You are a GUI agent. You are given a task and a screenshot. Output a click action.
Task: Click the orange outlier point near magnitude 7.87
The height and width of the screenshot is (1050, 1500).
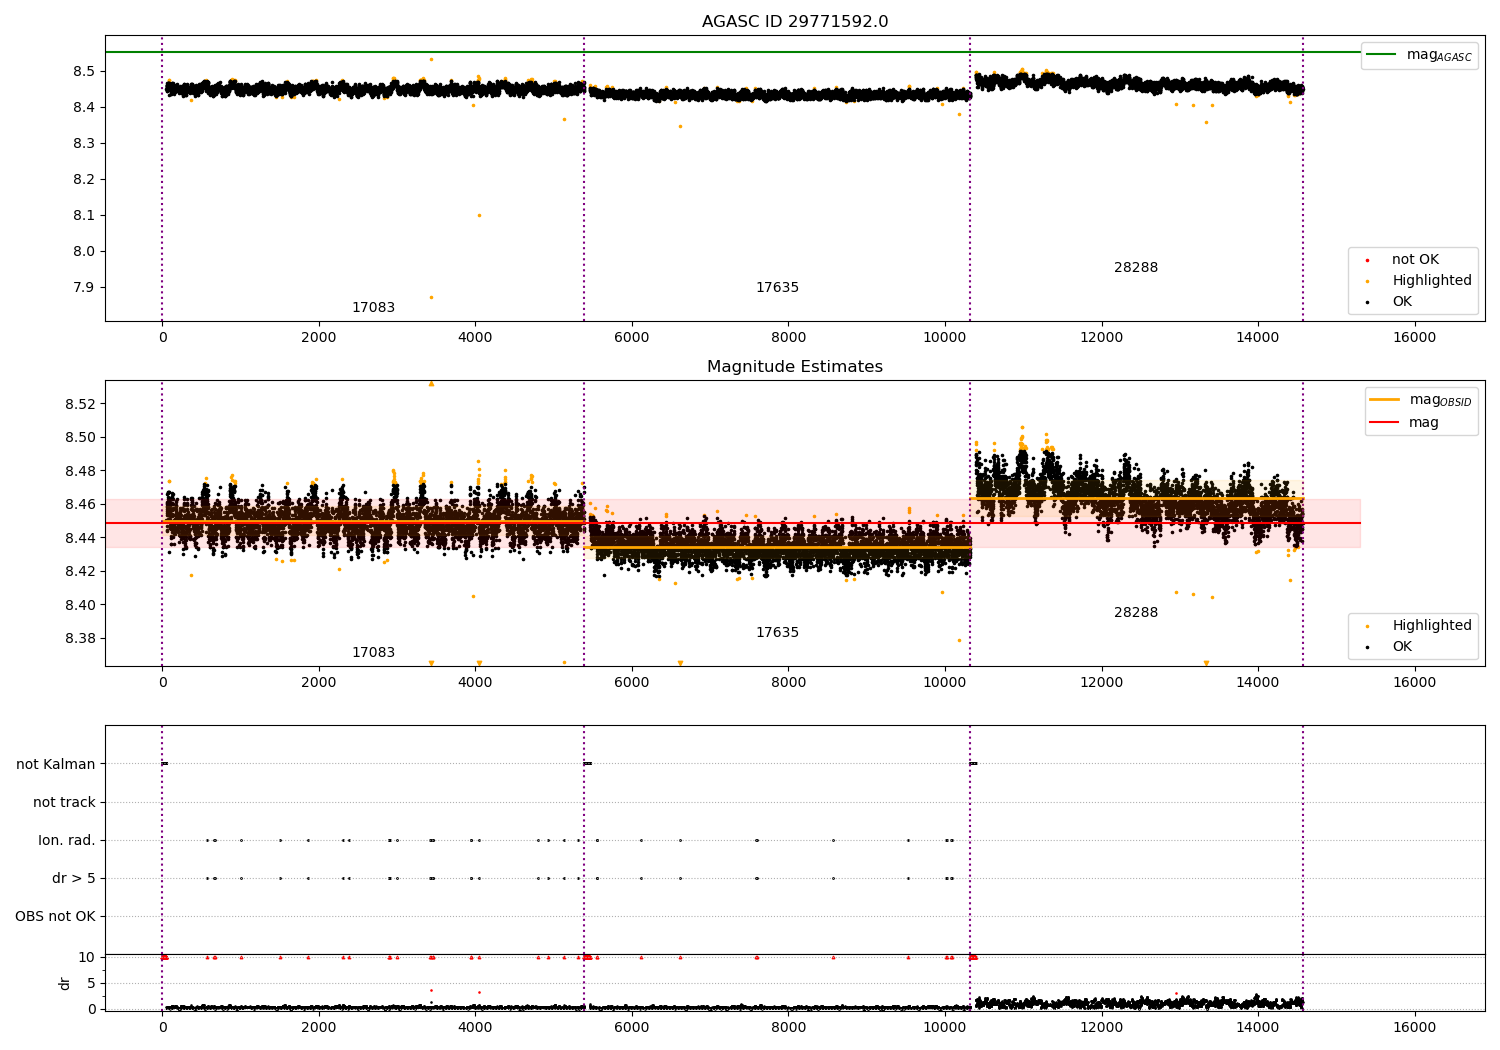coord(431,297)
